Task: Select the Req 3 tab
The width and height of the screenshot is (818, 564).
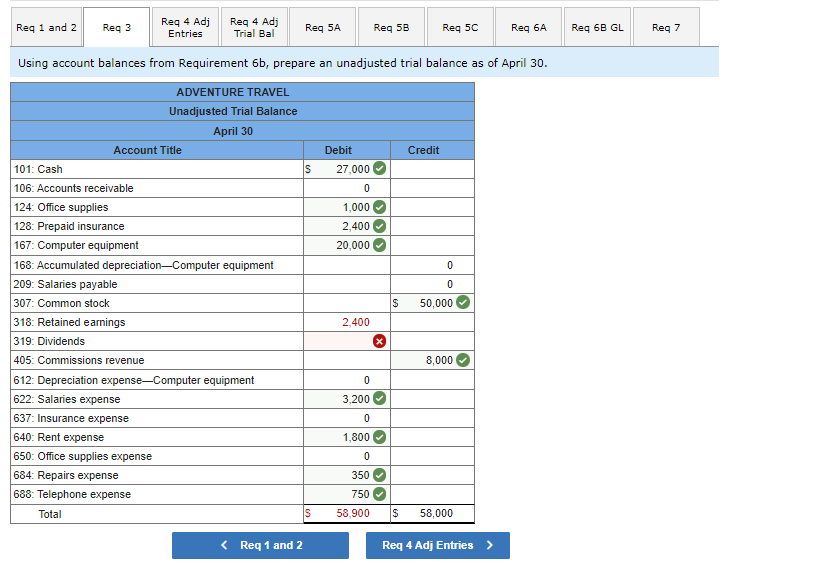Action: tap(117, 27)
